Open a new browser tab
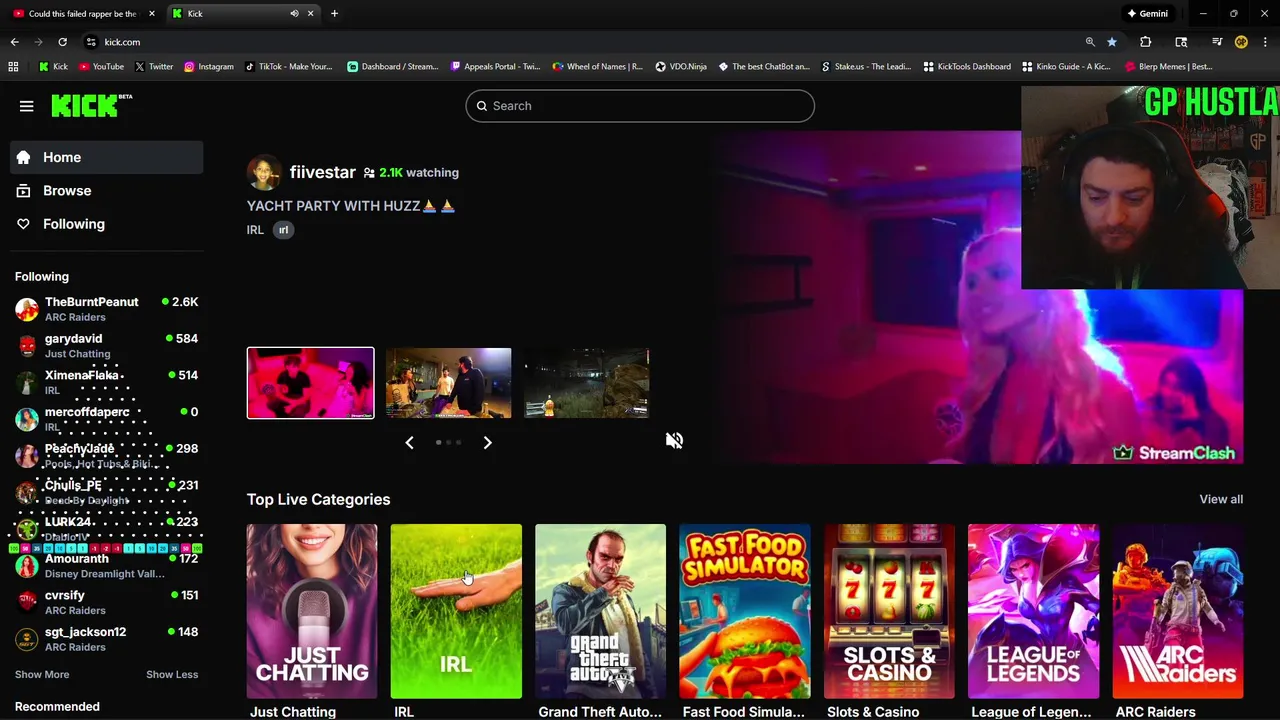This screenshot has height=720, width=1280. click(x=334, y=14)
